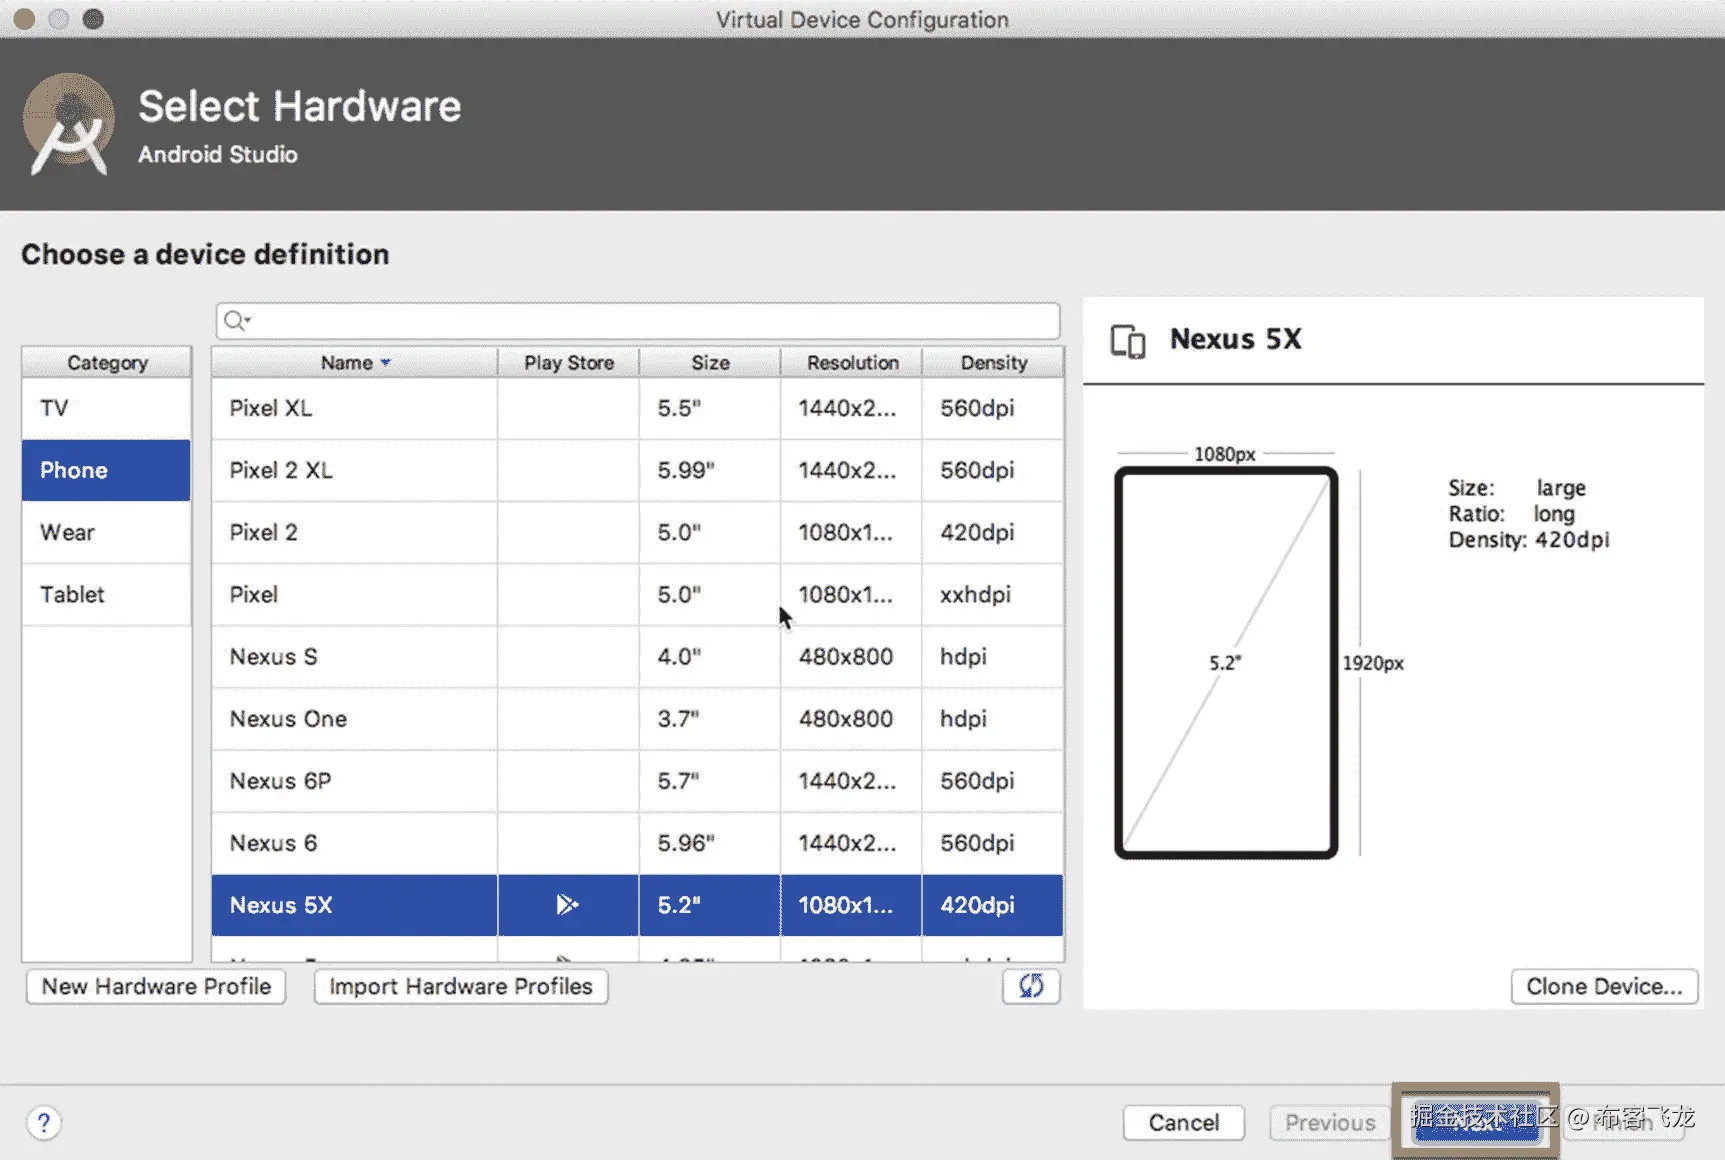Sort by the Play Store column header
Screen dimensions: 1725x1160
(x=569, y=363)
